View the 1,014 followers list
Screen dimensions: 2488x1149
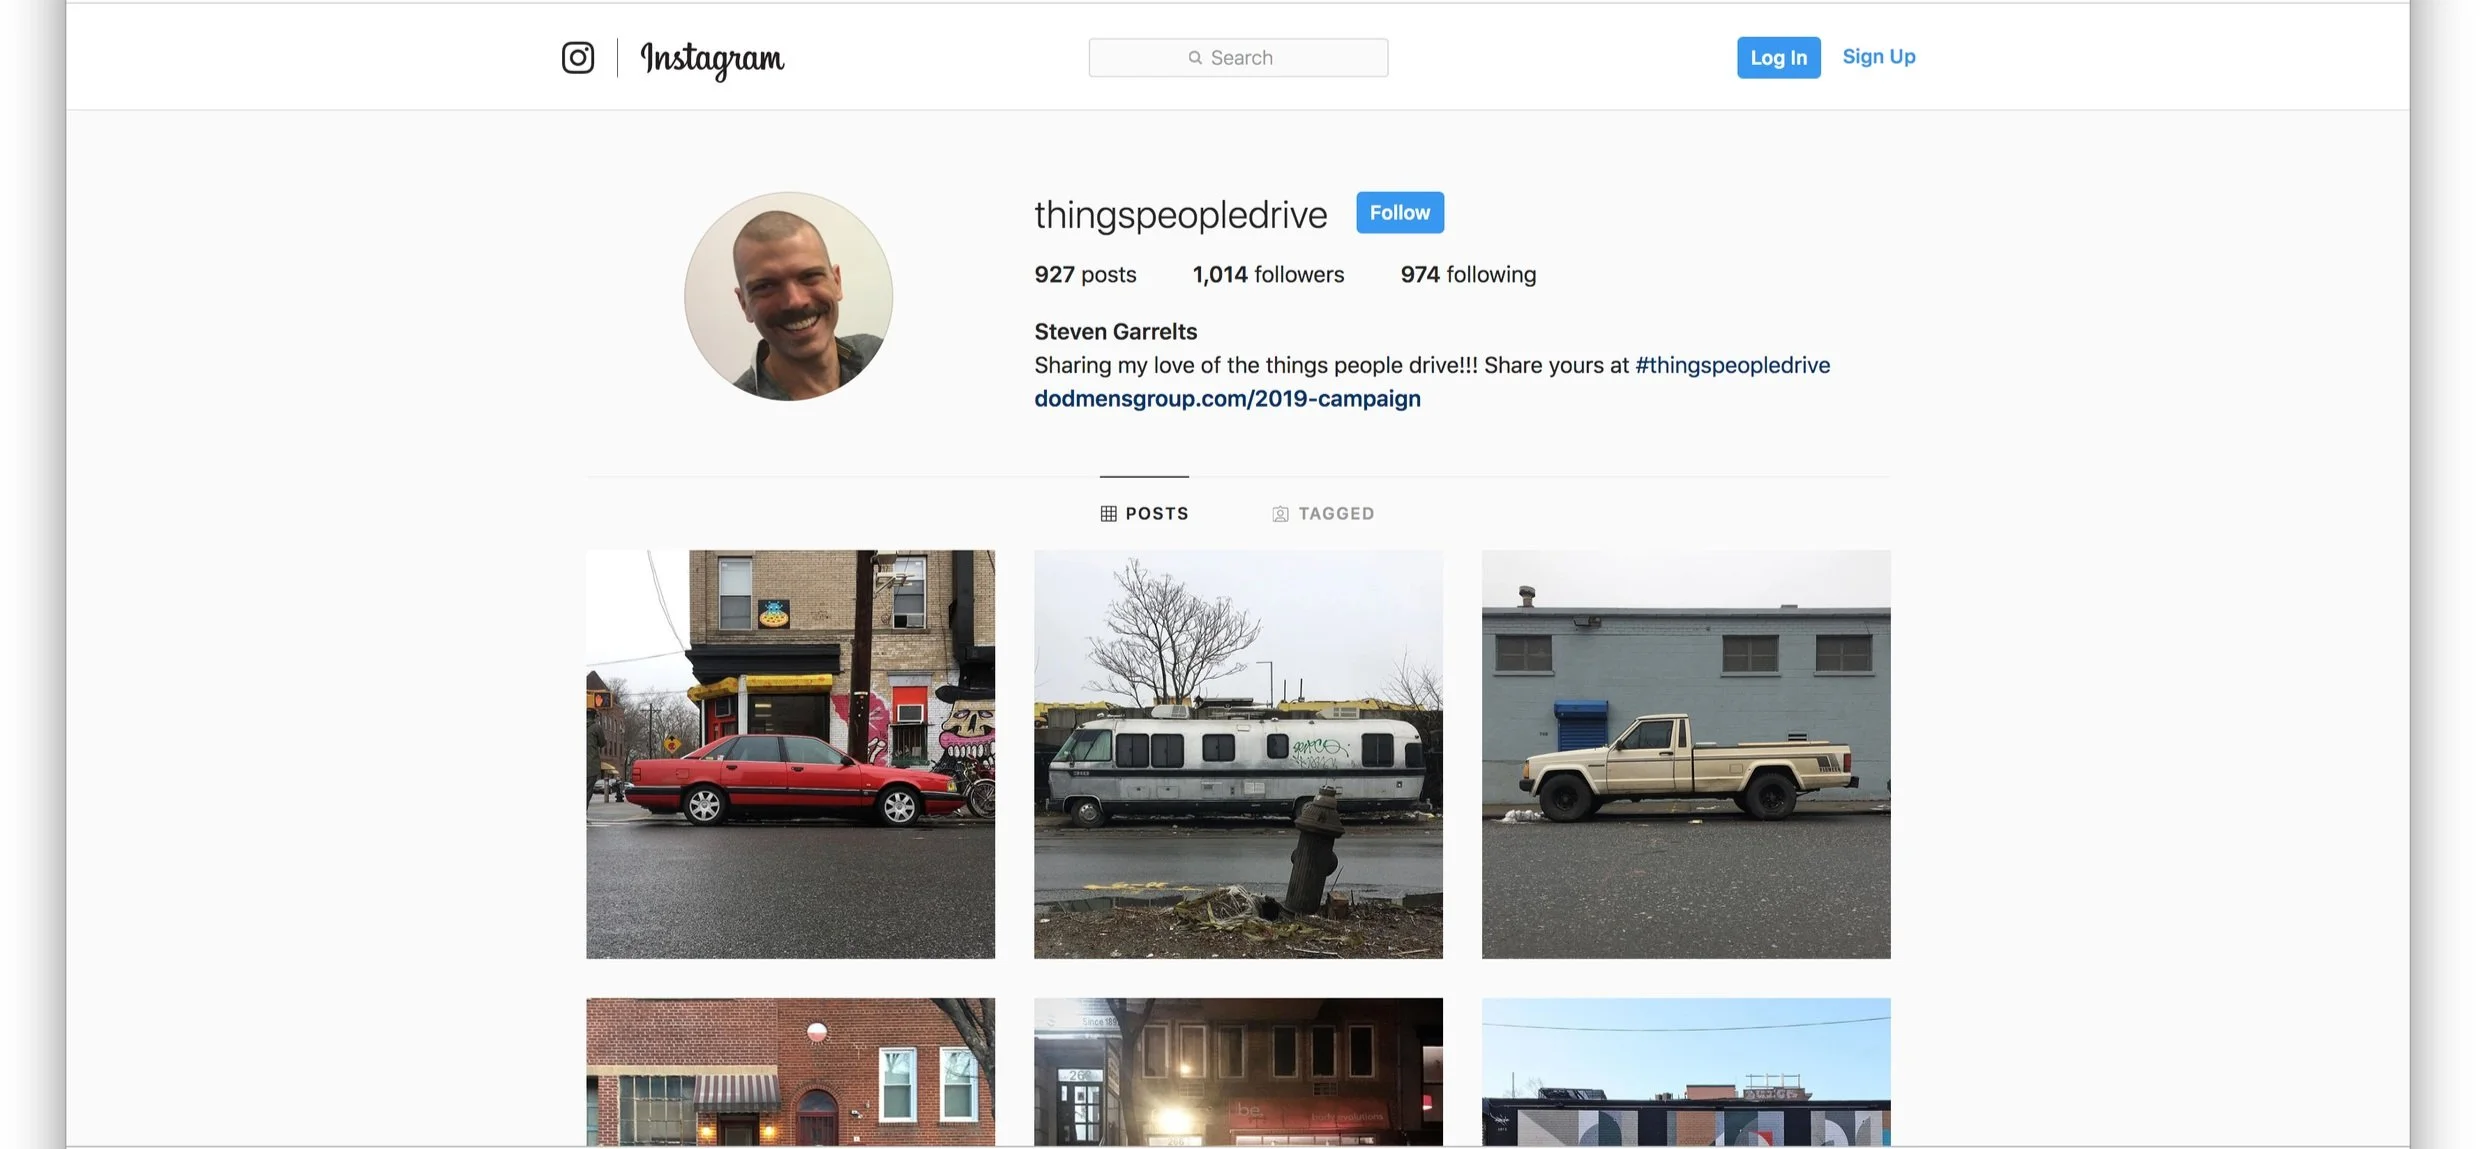tap(1268, 274)
